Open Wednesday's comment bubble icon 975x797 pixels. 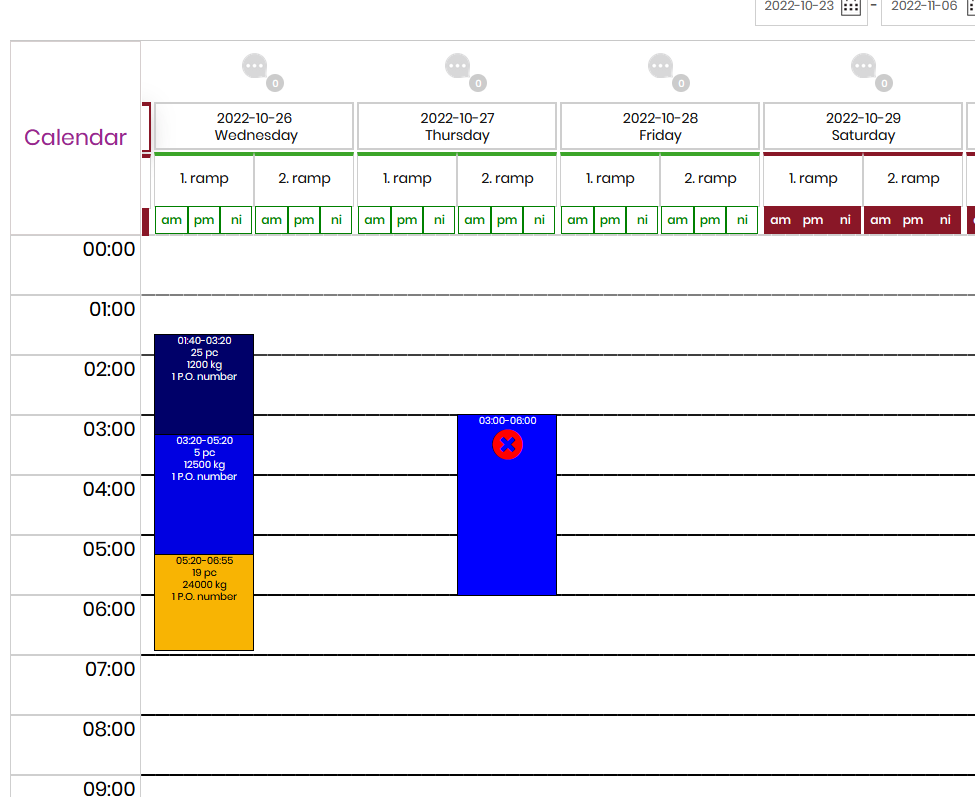coord(255,67)
